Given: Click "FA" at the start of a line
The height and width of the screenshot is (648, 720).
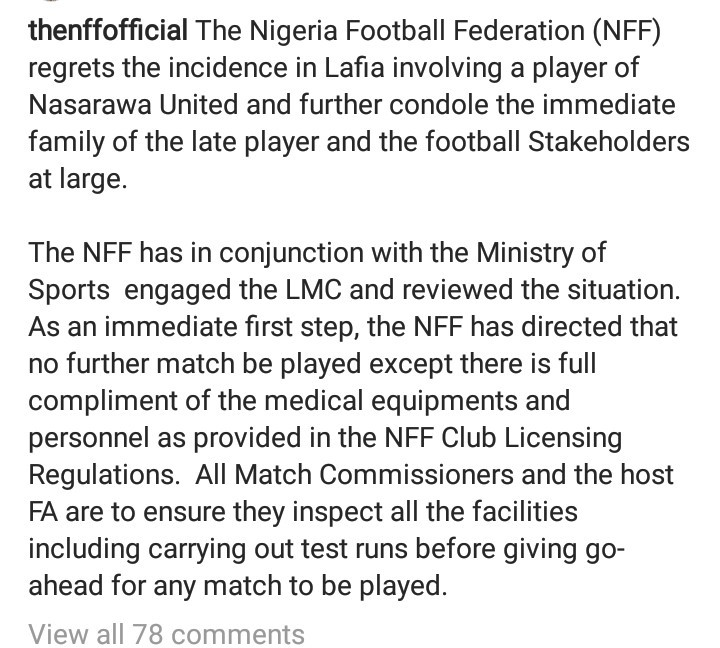Looking at the screenshot, I should pyautogui.click(x=43, y=512).
